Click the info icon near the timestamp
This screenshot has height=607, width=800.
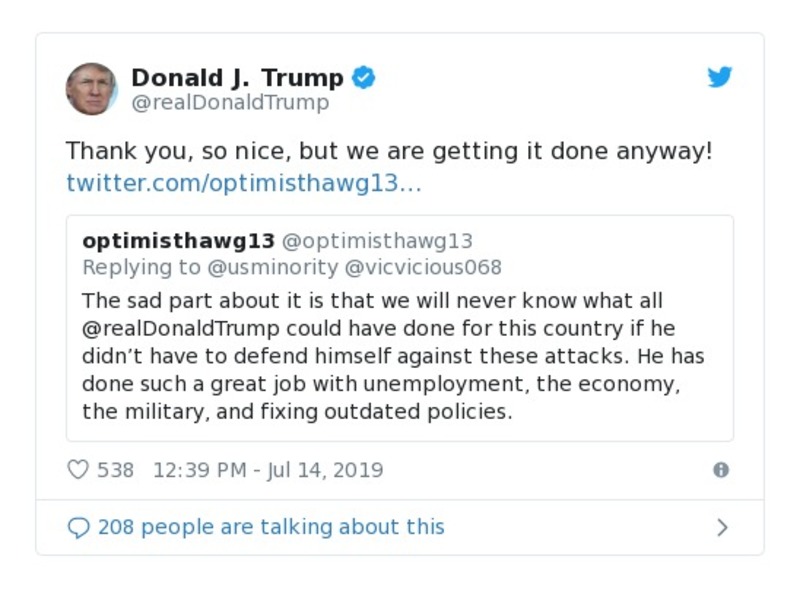click(x=723, y=468)
